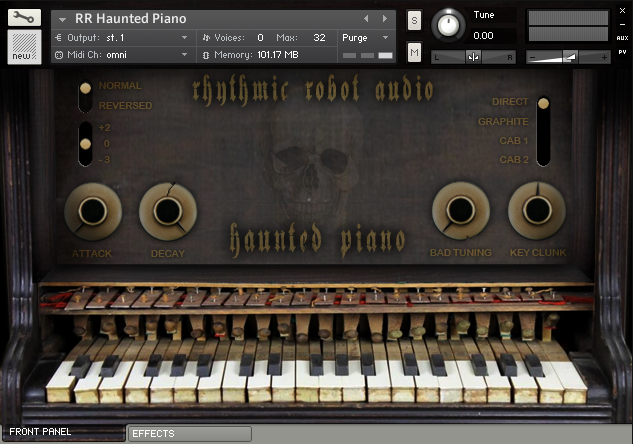Minimize the instrument view dash icon
Screen dimensions: 633x444
(623, 25)
